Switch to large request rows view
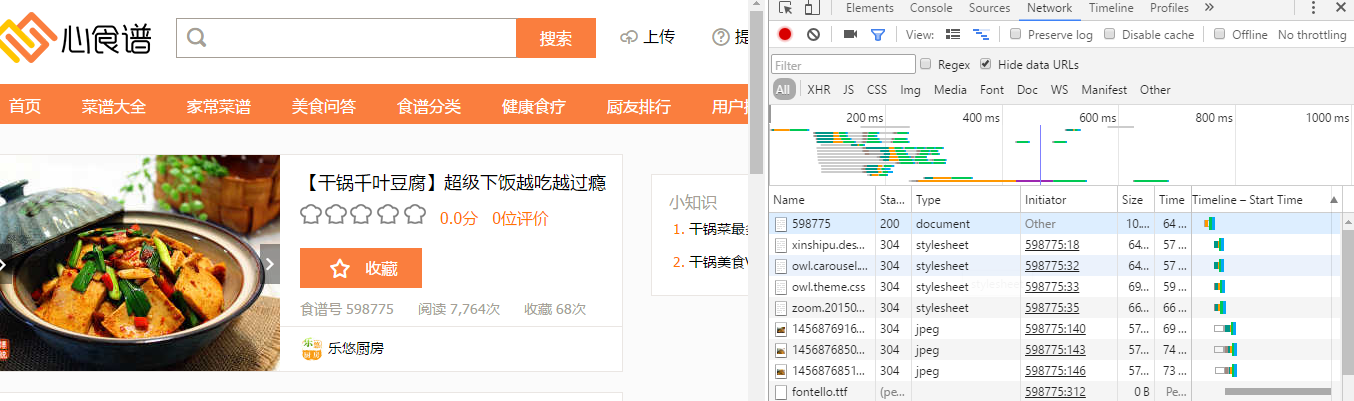The width and height of the screenshot is (1354, 401). 953,34
